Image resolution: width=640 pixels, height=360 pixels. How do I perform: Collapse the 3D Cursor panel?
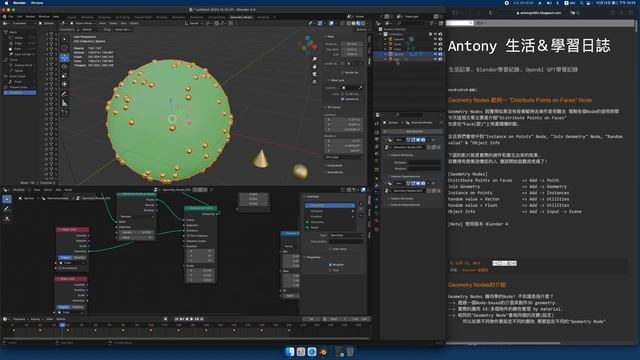click(333, 107)
